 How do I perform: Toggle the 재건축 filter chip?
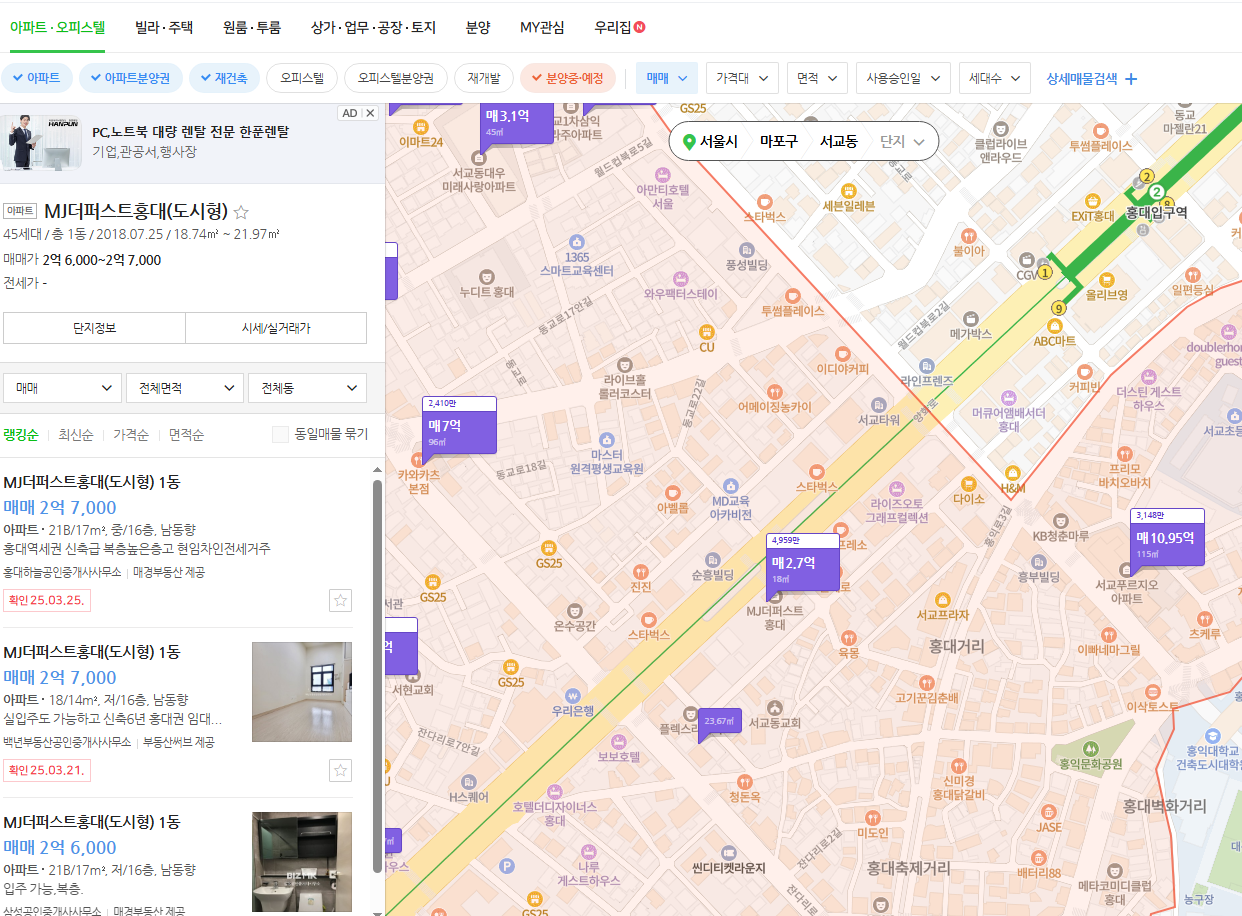click(x=225, y=77)
